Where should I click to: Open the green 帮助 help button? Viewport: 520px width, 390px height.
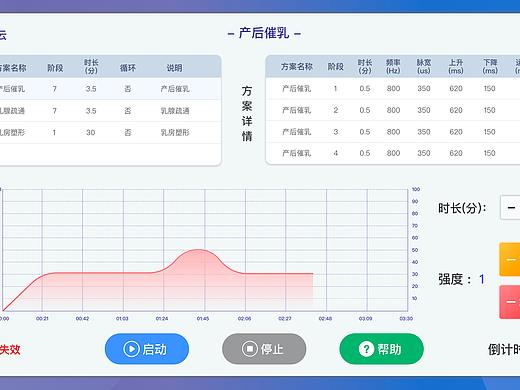381,349
